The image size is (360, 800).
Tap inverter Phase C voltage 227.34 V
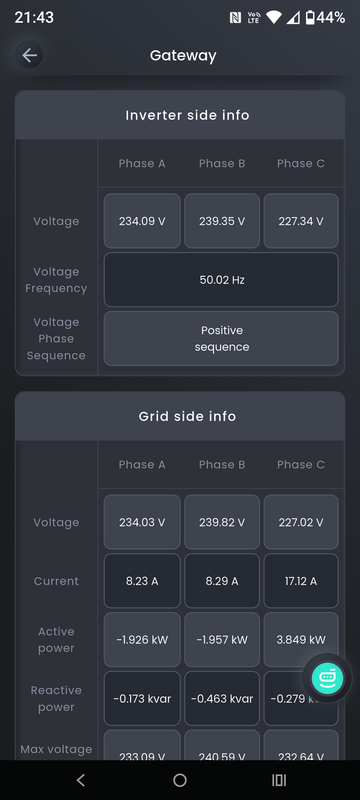coord(301,221)
